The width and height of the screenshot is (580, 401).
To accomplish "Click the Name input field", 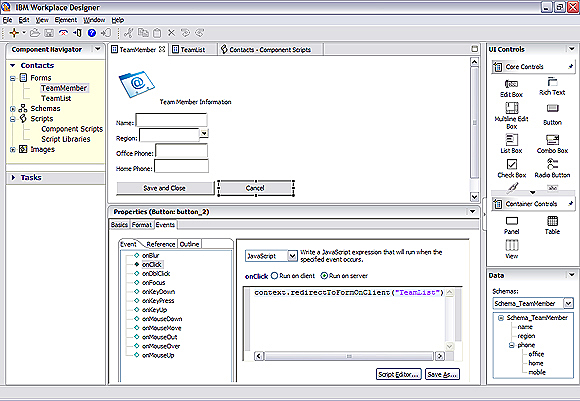I will click(x=171, y=120).
